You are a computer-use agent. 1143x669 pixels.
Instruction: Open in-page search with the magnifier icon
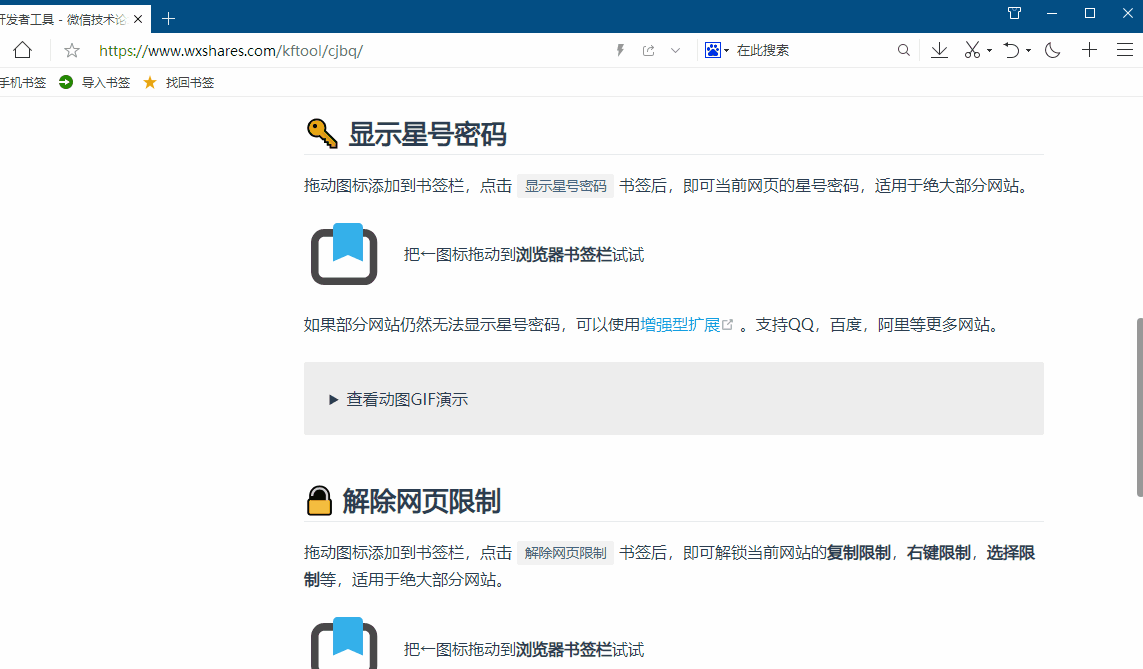903,49
